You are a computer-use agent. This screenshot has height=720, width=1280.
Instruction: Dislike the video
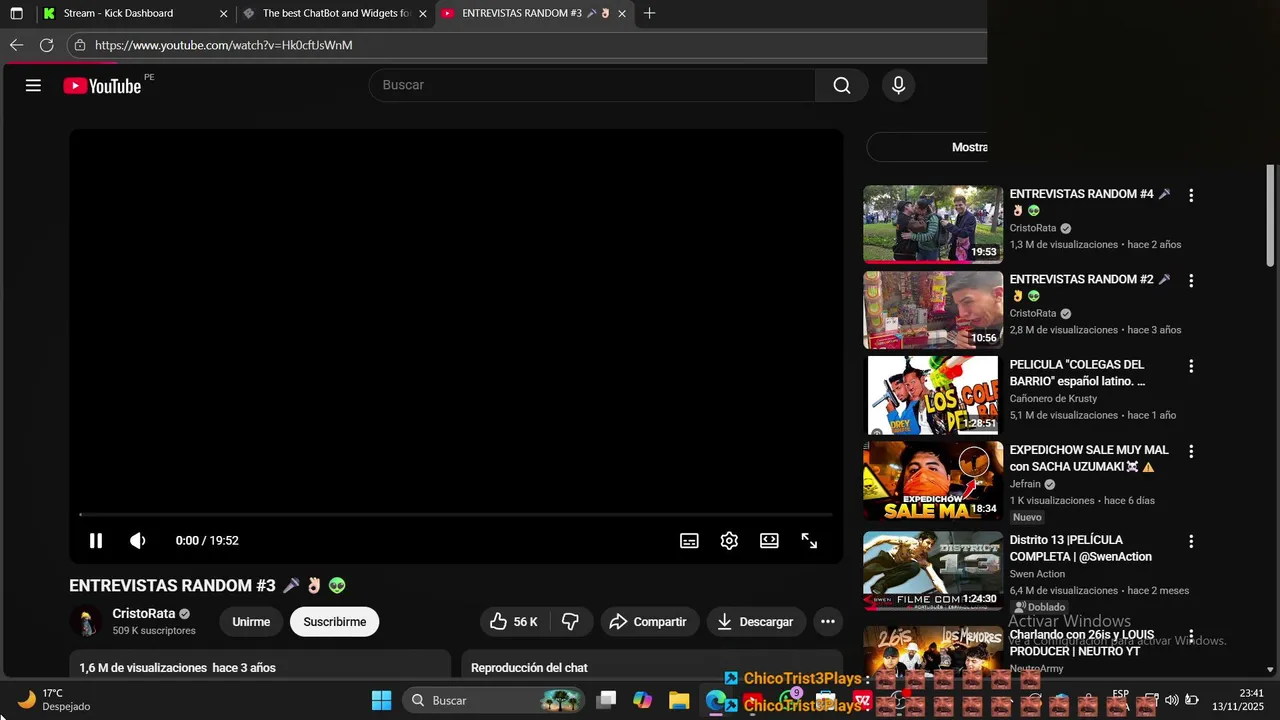coord(571,621)
